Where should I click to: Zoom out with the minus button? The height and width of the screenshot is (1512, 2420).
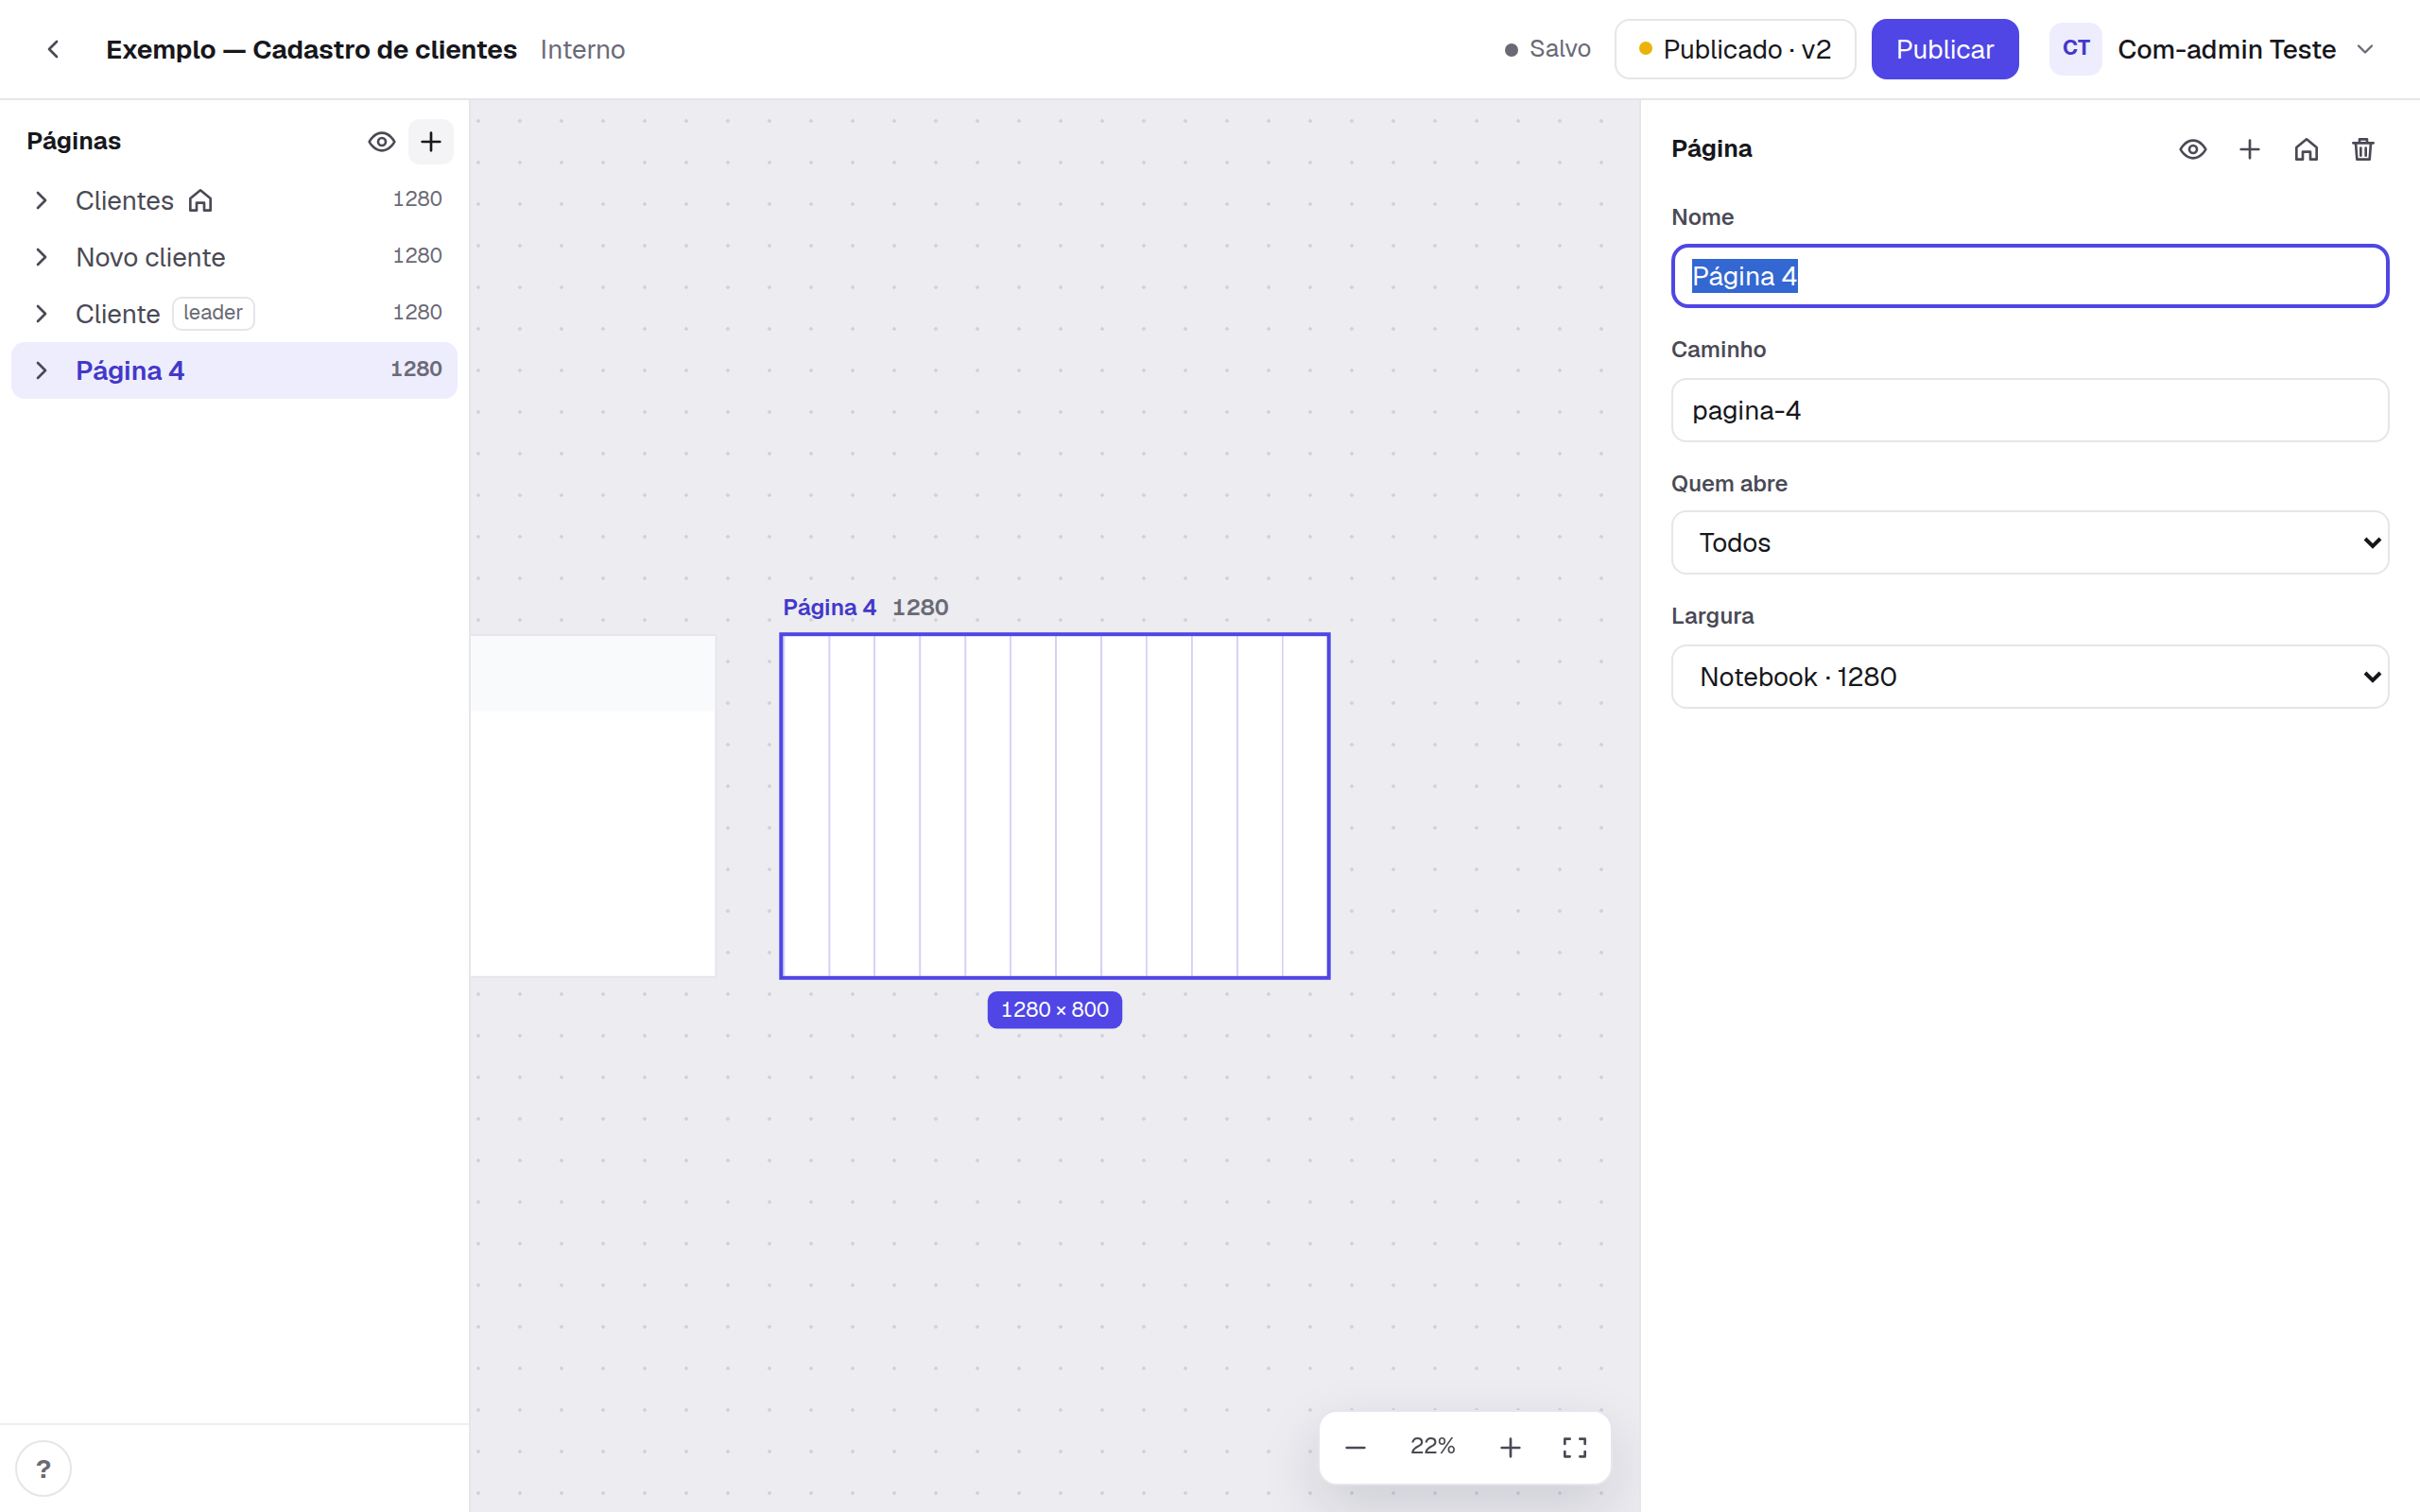(x=1355, y=1447)
